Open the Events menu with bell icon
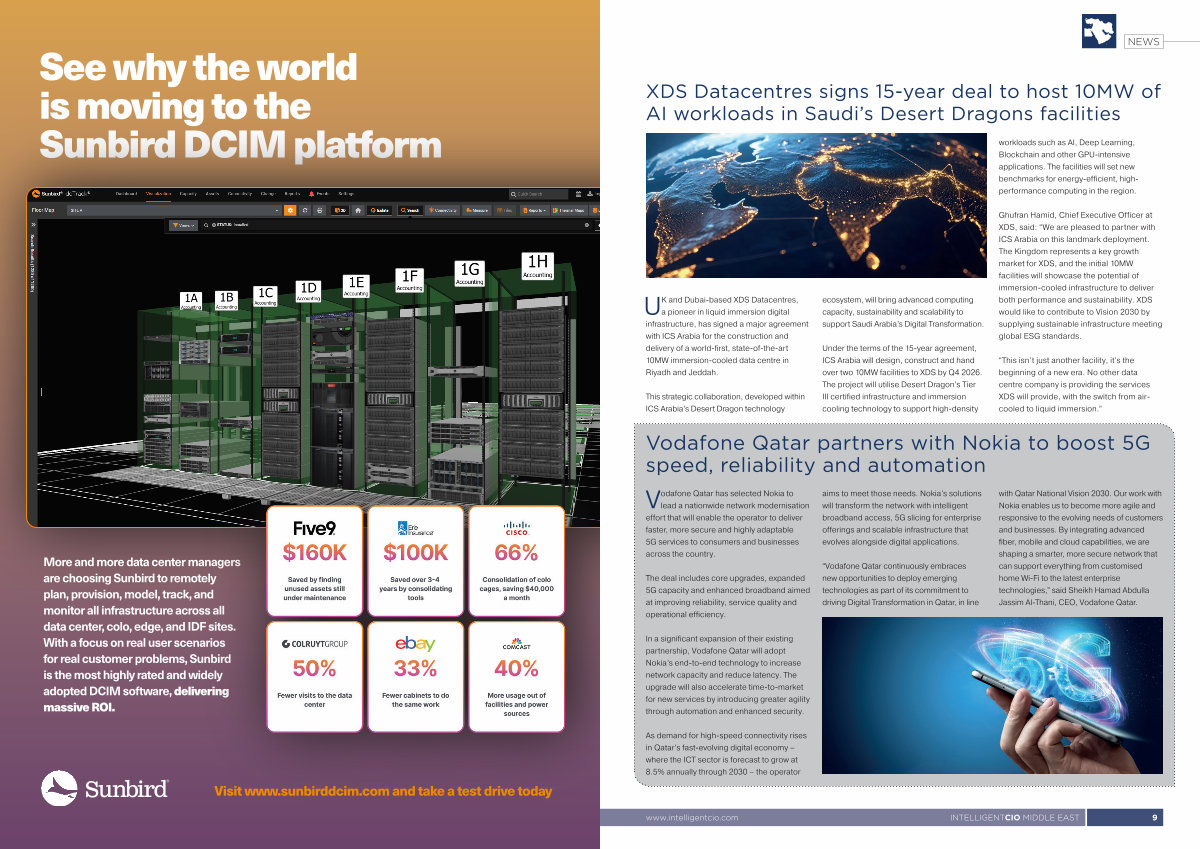This screenshot has width=1200, height=849. pyautogui.click(x=319, y=194)
